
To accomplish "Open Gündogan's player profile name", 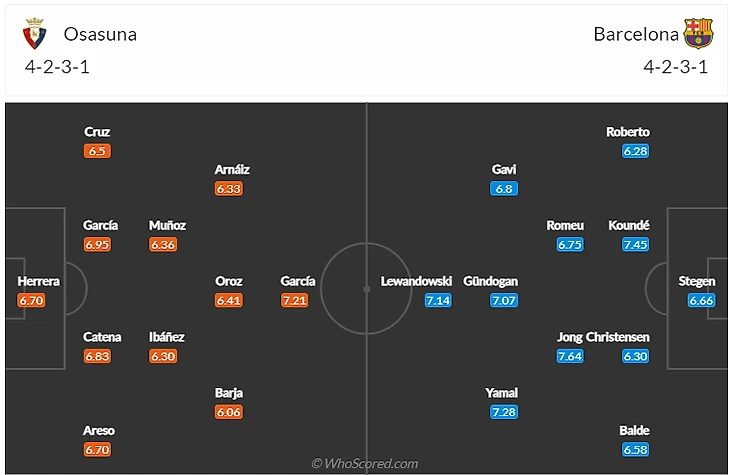I will pyautogui.click(x=490, y=281).
